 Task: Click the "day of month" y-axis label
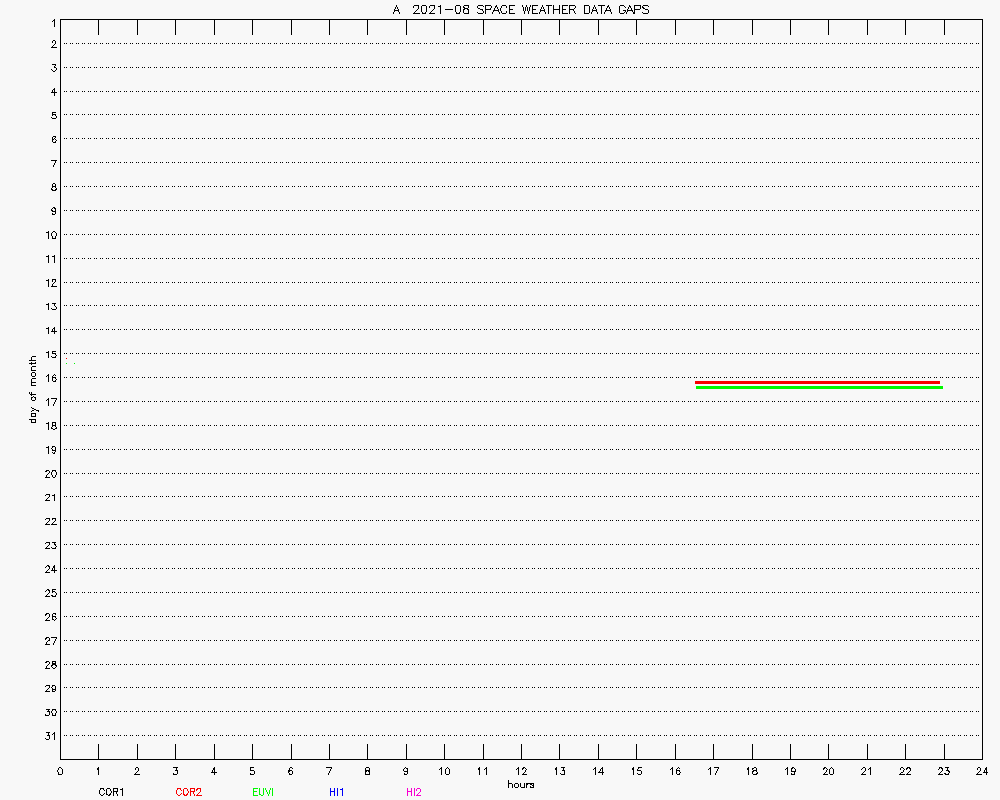coord(33,388)
